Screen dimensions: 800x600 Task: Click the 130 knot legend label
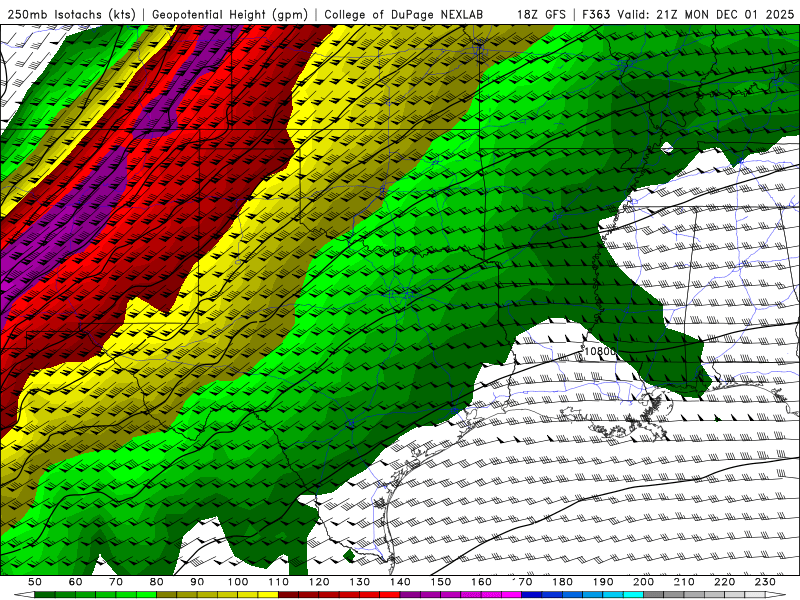[360, 582]
